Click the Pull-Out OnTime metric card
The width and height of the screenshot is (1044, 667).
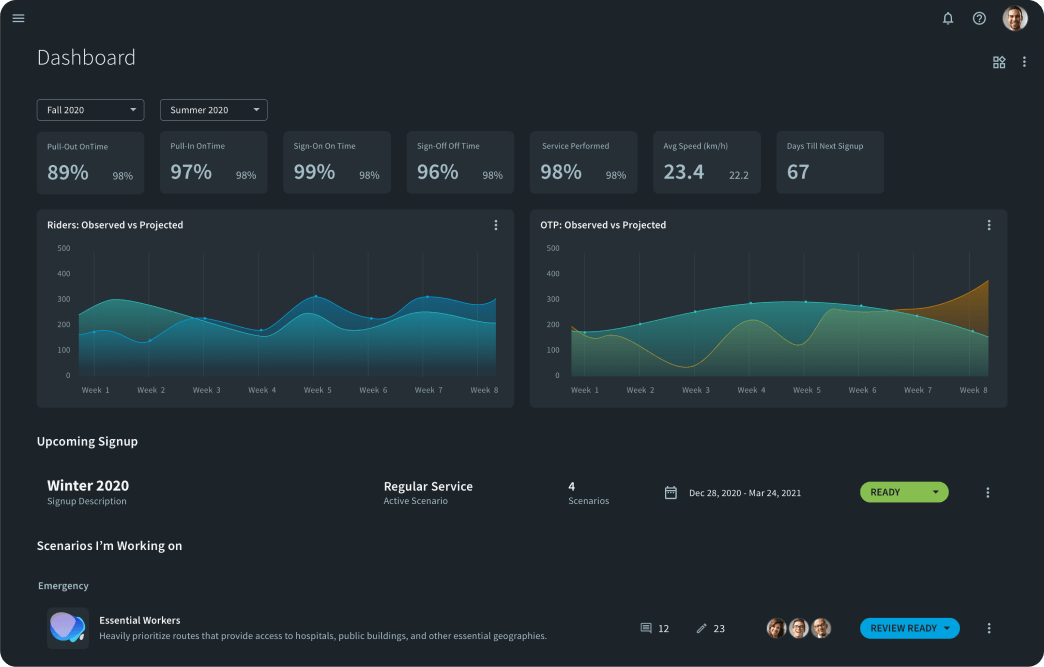90,162
